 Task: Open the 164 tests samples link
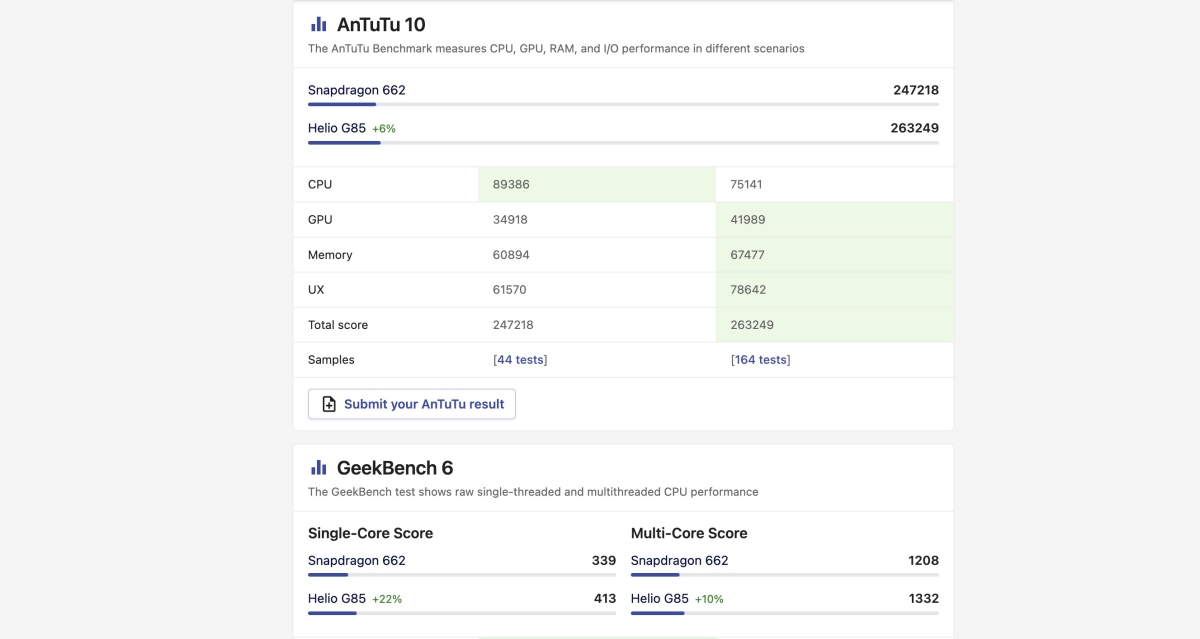760,360
